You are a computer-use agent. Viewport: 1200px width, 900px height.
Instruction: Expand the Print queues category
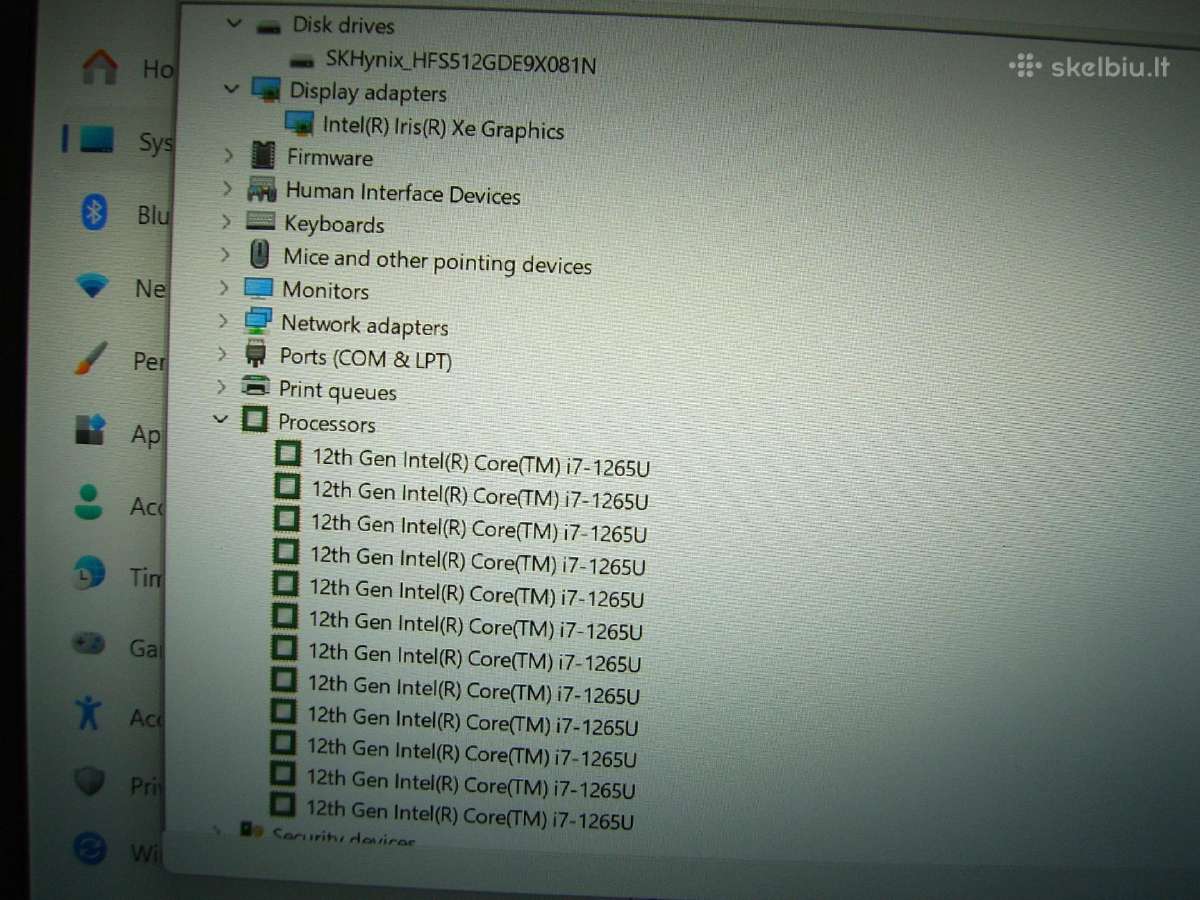coord(221,386)
